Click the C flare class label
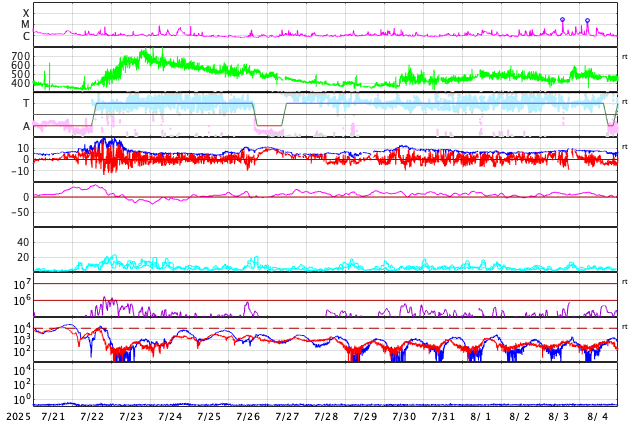Viewport: 634px width, 424px height. 26,36
